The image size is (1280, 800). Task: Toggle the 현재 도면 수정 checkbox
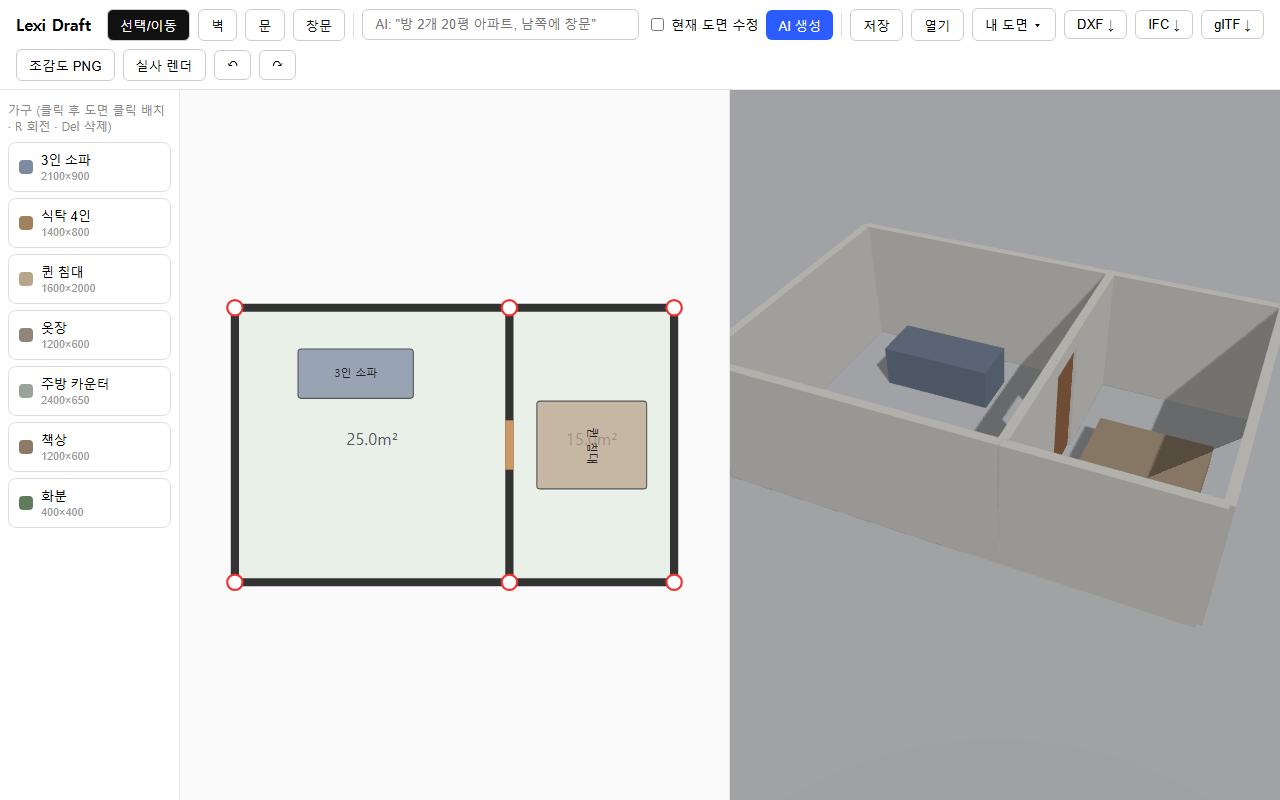[x=657, y=25]
